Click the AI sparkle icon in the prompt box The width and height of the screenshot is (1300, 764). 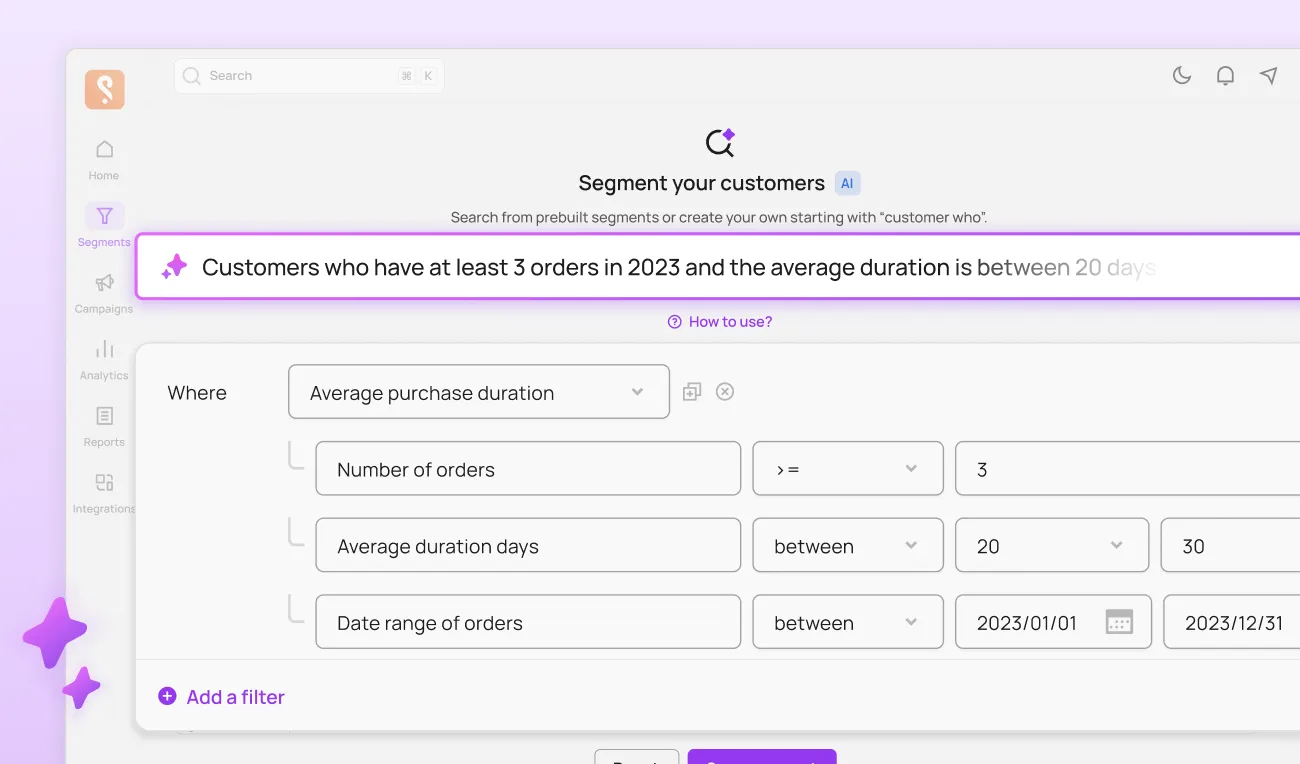point(174,267)
